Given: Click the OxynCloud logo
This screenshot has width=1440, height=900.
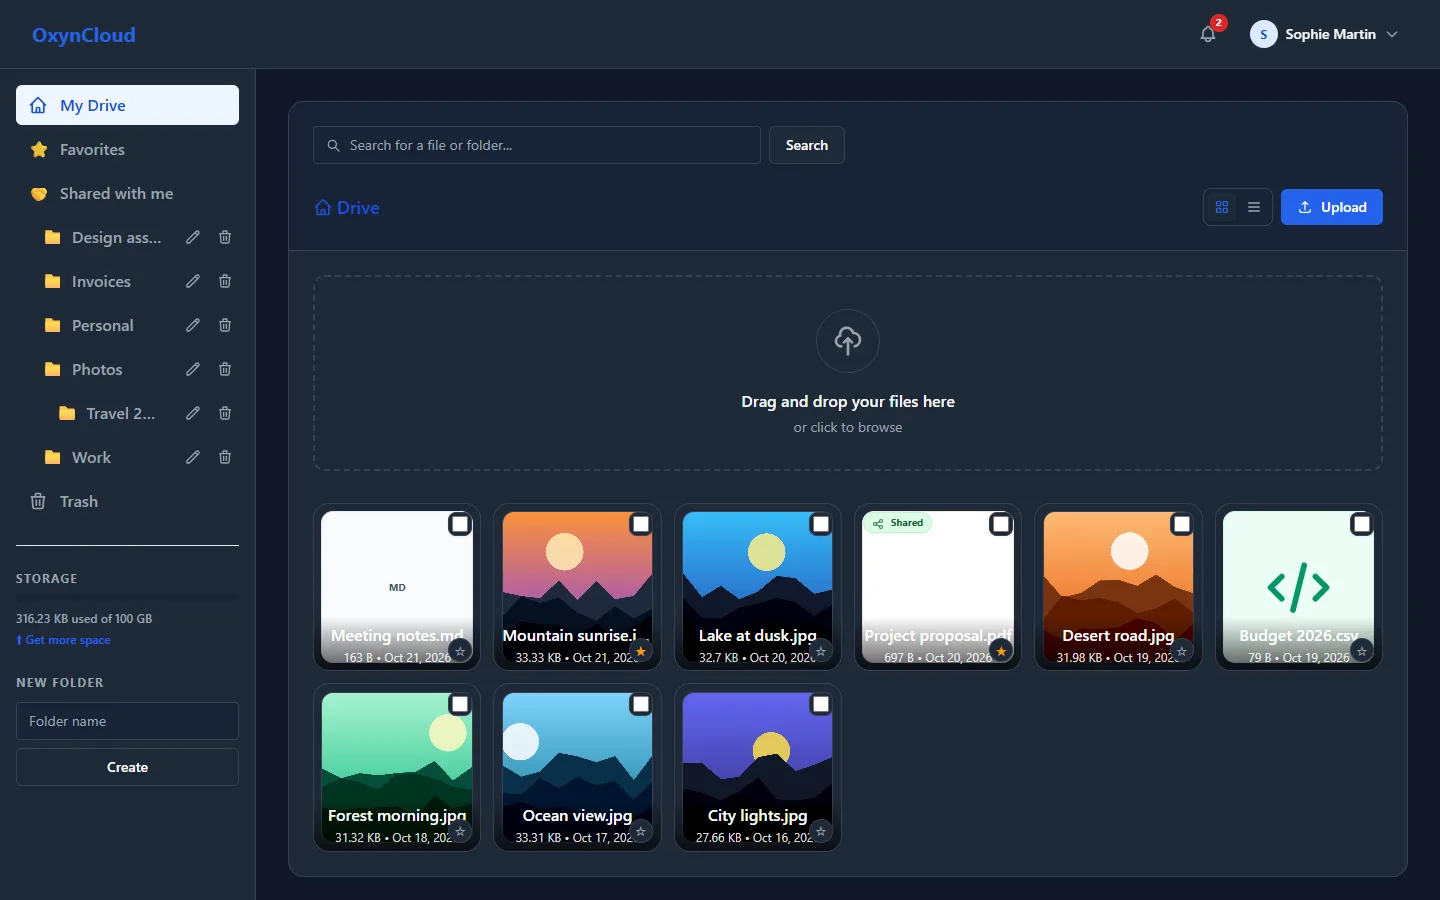Looking at the screenshot, I should click(84, 35).
